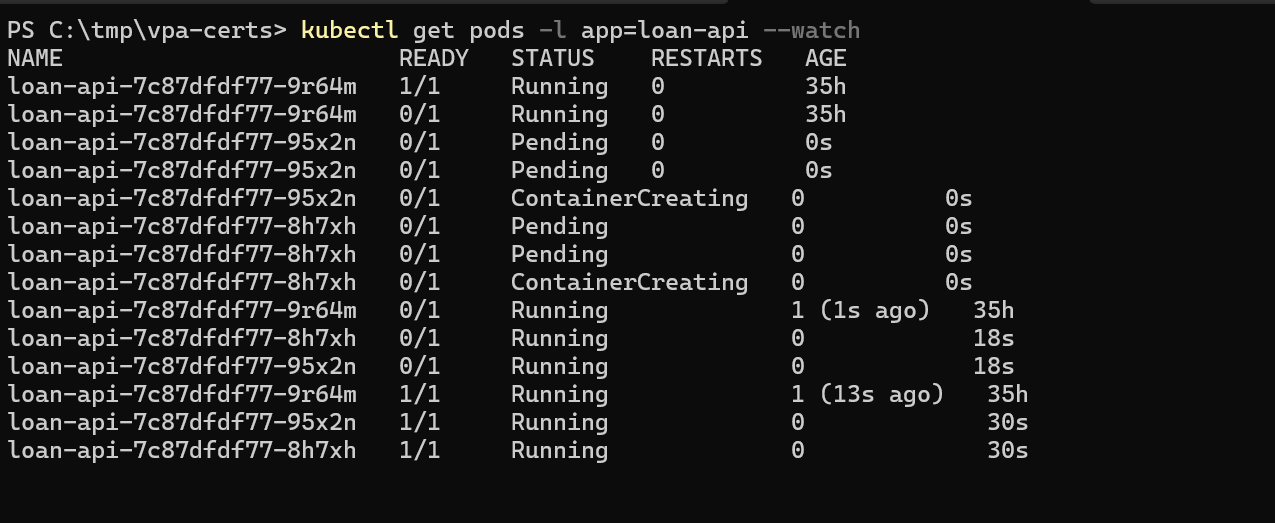Viewport: 1275px width, 523px height.
Task: Click the 1/1 ready value in the first row
Action: [x=419, y=87]
